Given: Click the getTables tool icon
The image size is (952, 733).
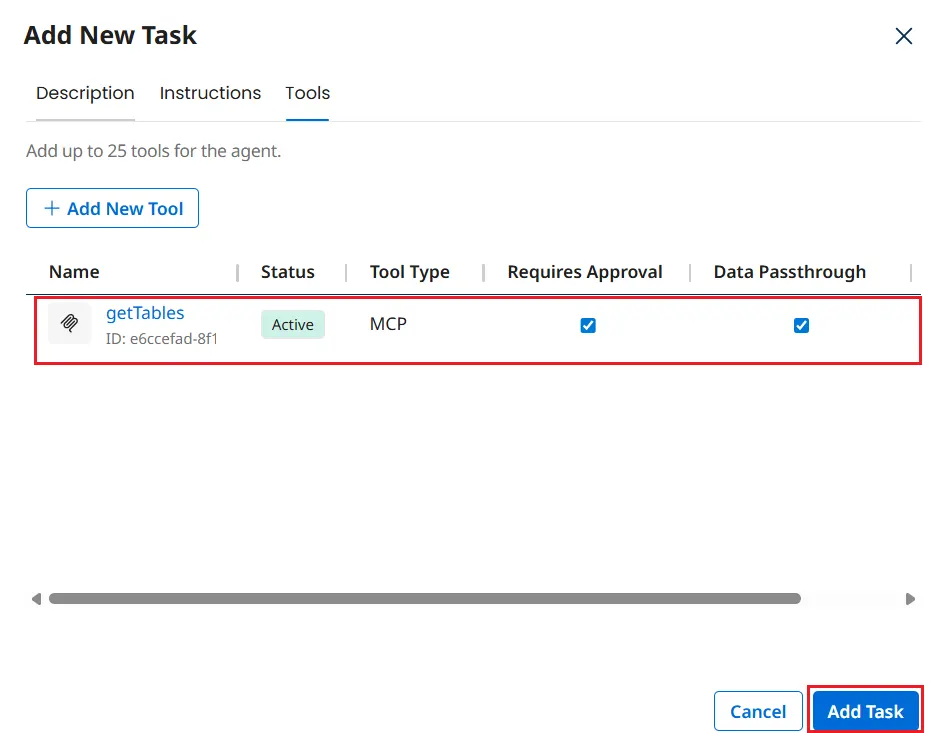Looking at the screenshot, I should click(x=69, y=324).
